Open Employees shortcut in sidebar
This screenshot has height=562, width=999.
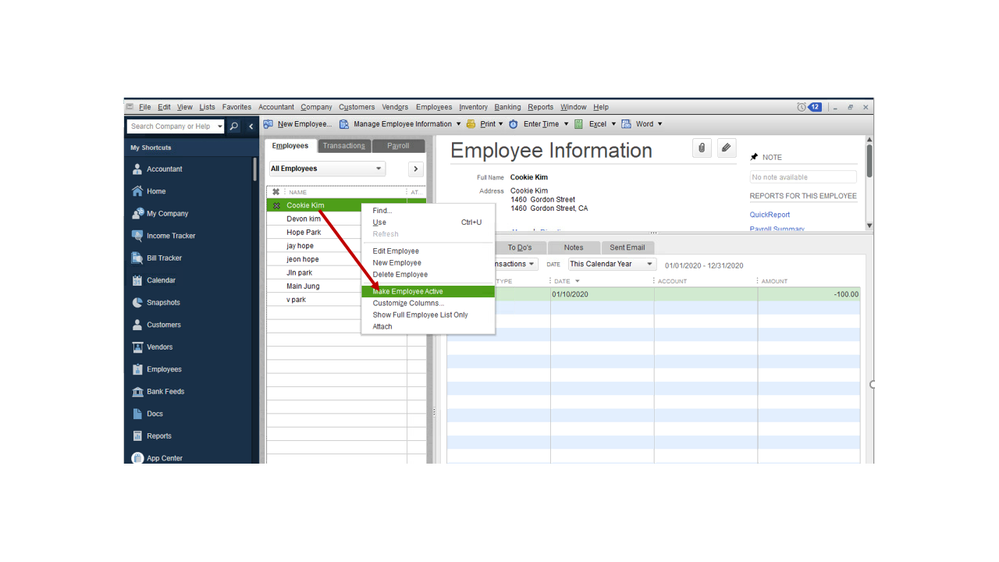coord(164,370)
